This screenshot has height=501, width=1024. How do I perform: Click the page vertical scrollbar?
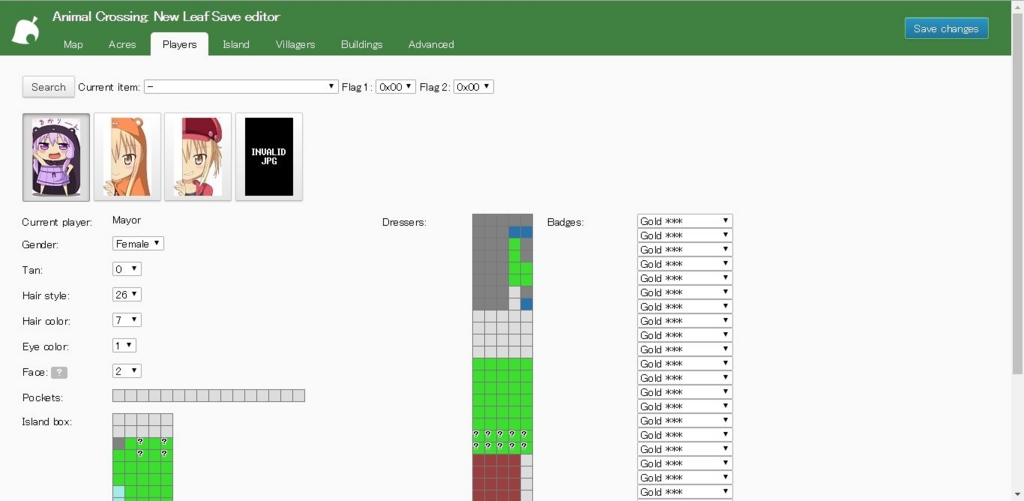pyautogui.click(x=1017, y=193)
